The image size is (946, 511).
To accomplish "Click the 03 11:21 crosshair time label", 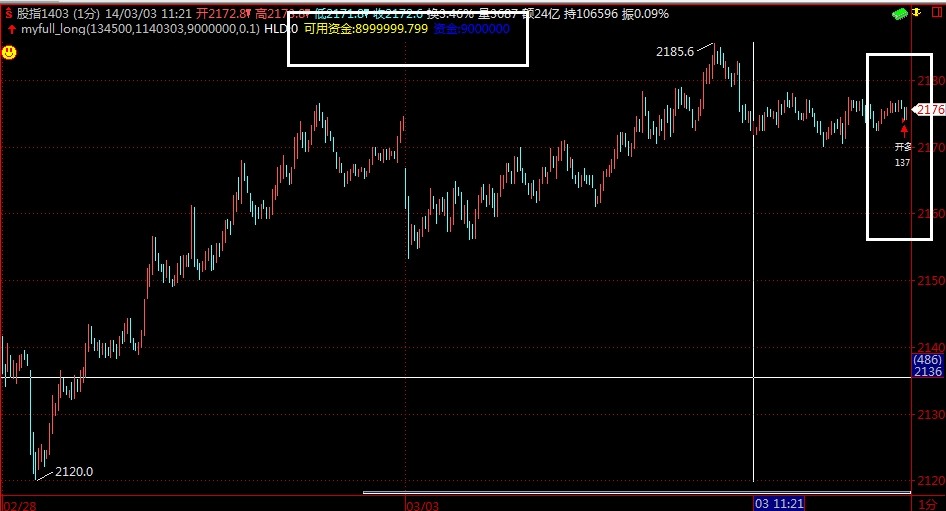I will [778, 503].
